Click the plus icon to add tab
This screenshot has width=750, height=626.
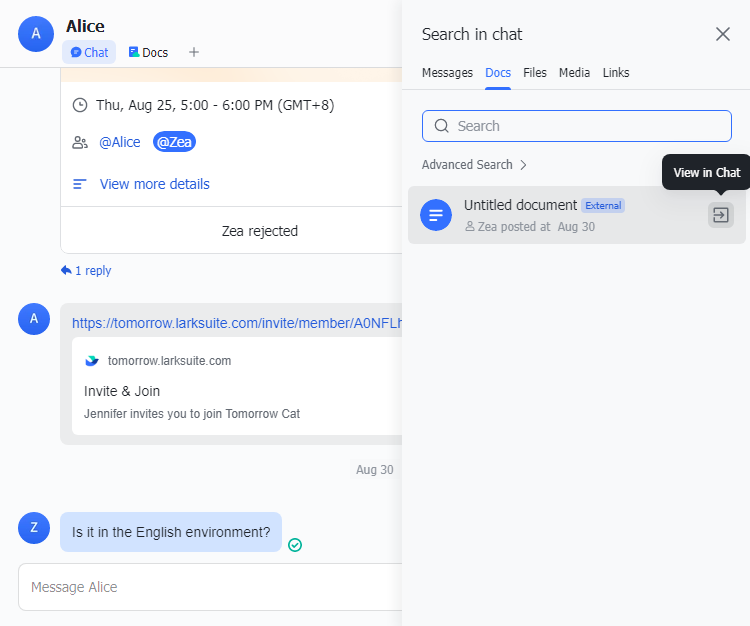[x=194, y=52]
